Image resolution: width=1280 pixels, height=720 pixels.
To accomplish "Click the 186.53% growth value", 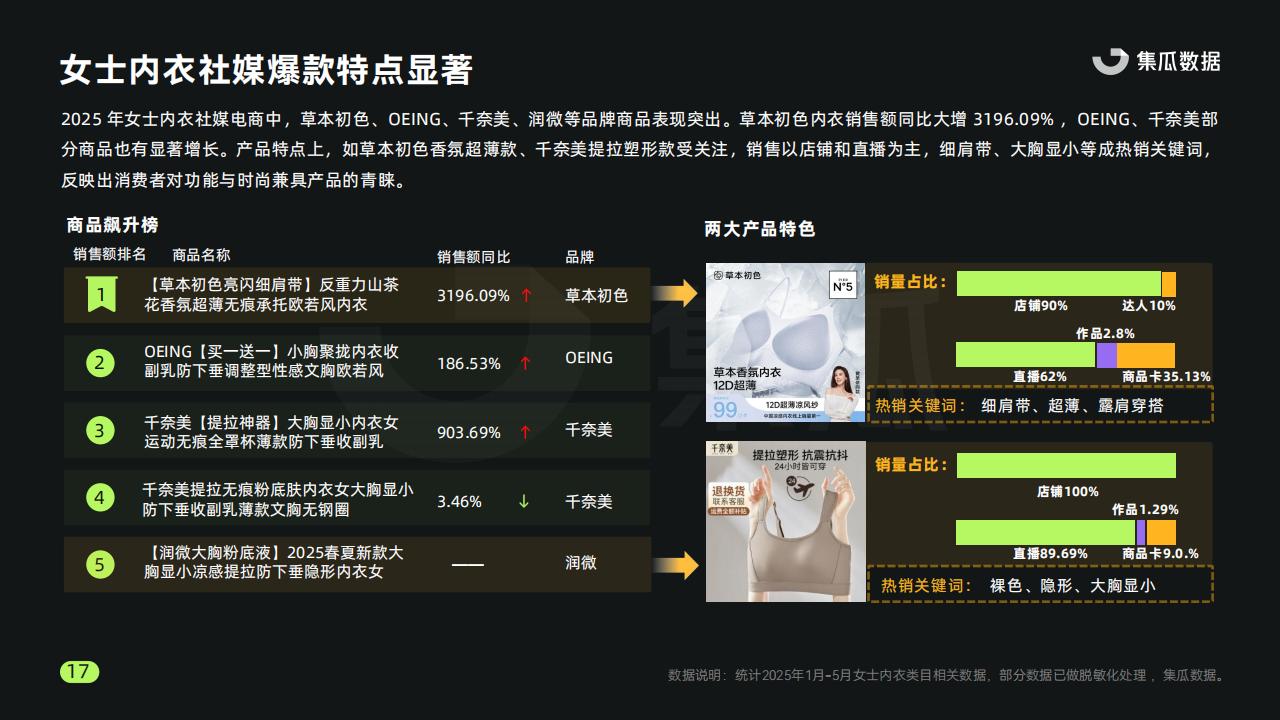I will pyautogui.click(x=469, y=364).
